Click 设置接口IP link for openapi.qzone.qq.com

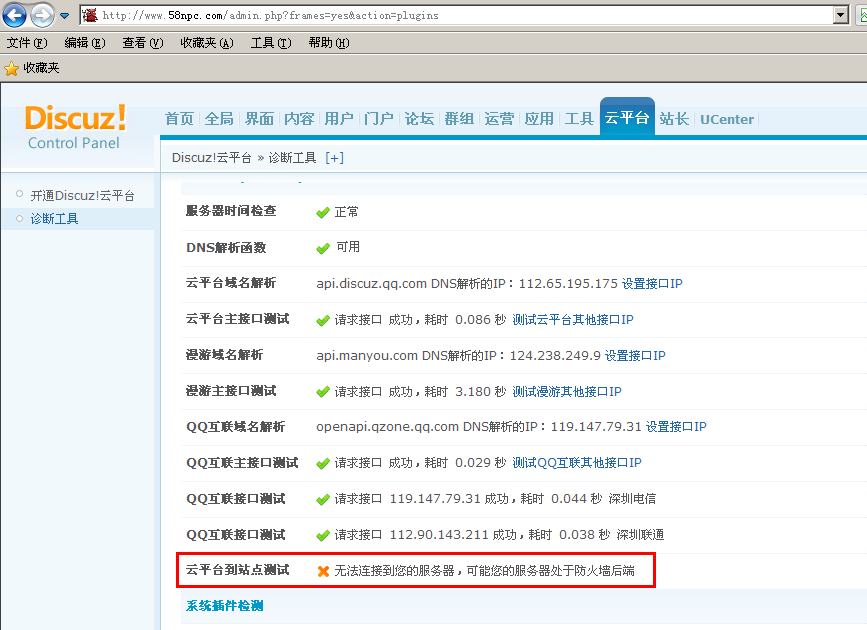tap(676, 427)
